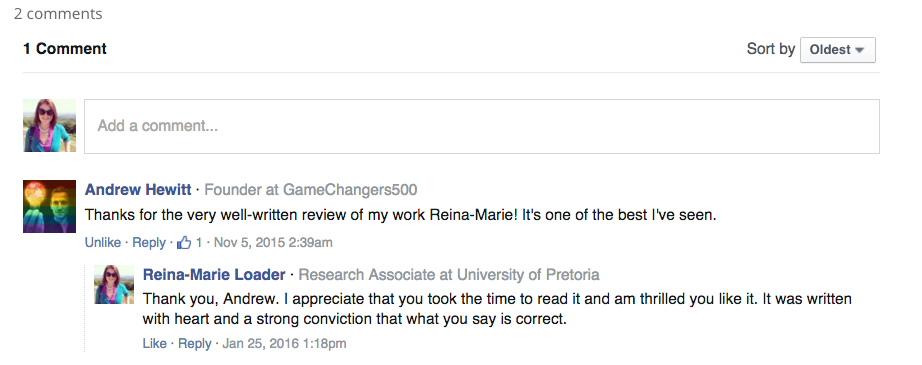Open Reina-Marie Loader's profile name link
Viewport: 922px width, 365px height.
click(214, 274)
